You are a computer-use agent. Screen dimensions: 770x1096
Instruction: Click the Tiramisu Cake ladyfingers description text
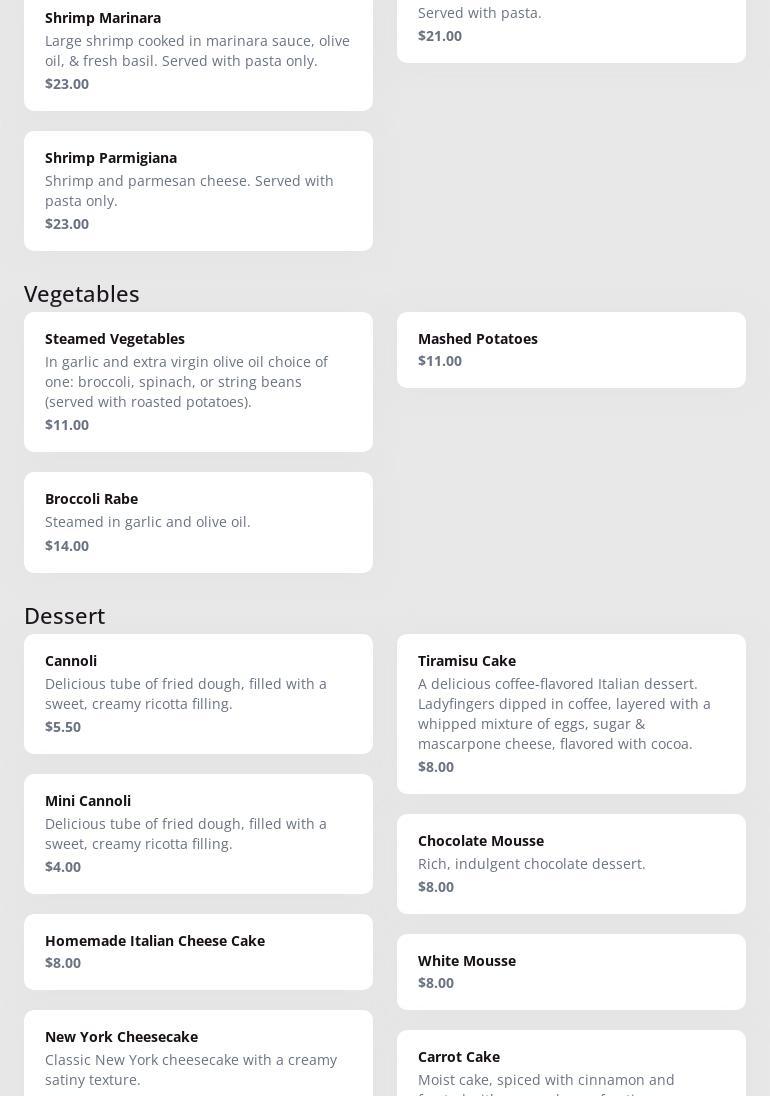564,714
